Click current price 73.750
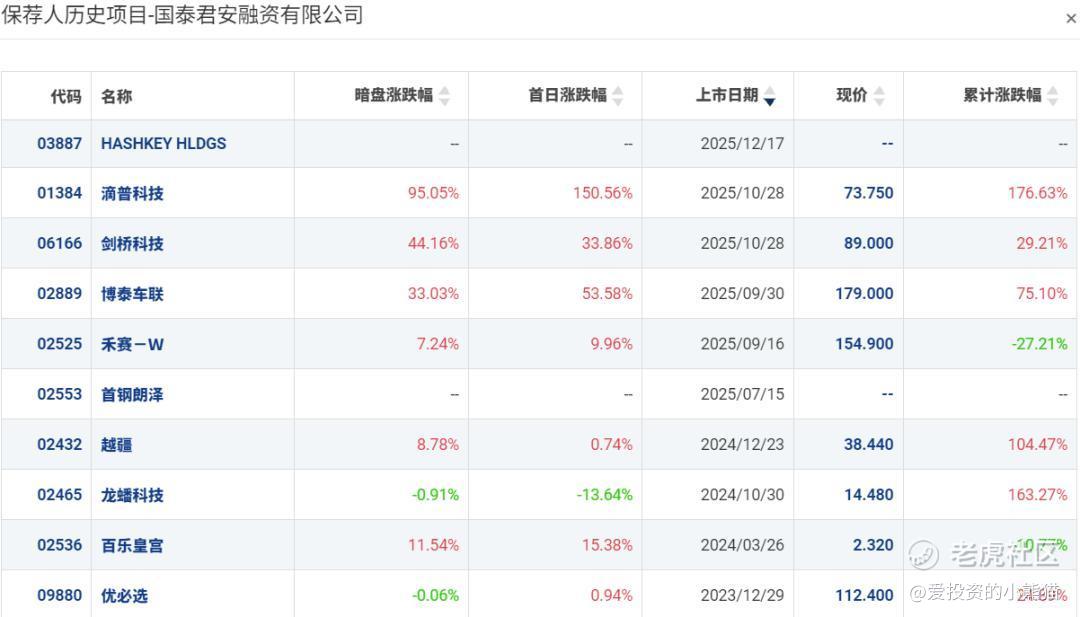This screenshot has width=1080, height=617. (869, 193)
